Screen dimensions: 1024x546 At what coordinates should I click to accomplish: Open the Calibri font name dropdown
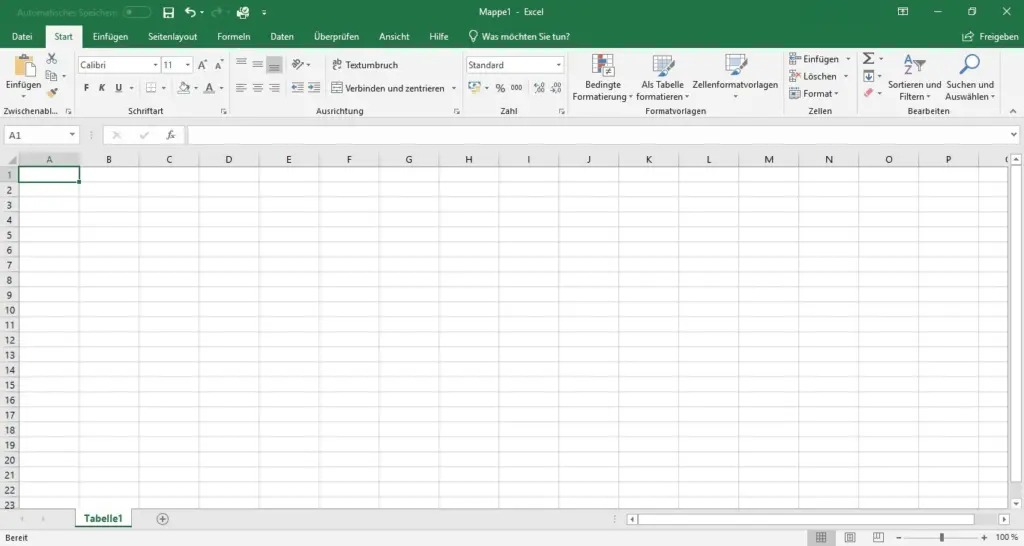(x=155, y=65)
